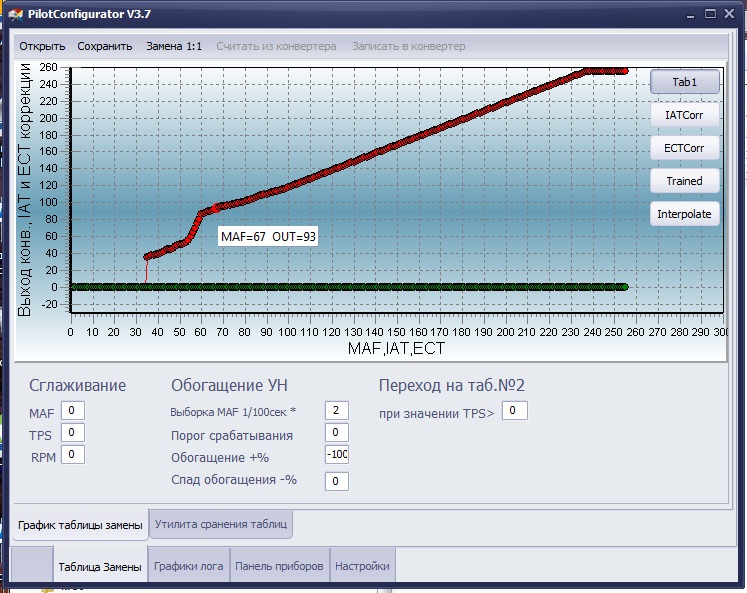Focus the MAF smoothing input field

[x=73, y=410]
